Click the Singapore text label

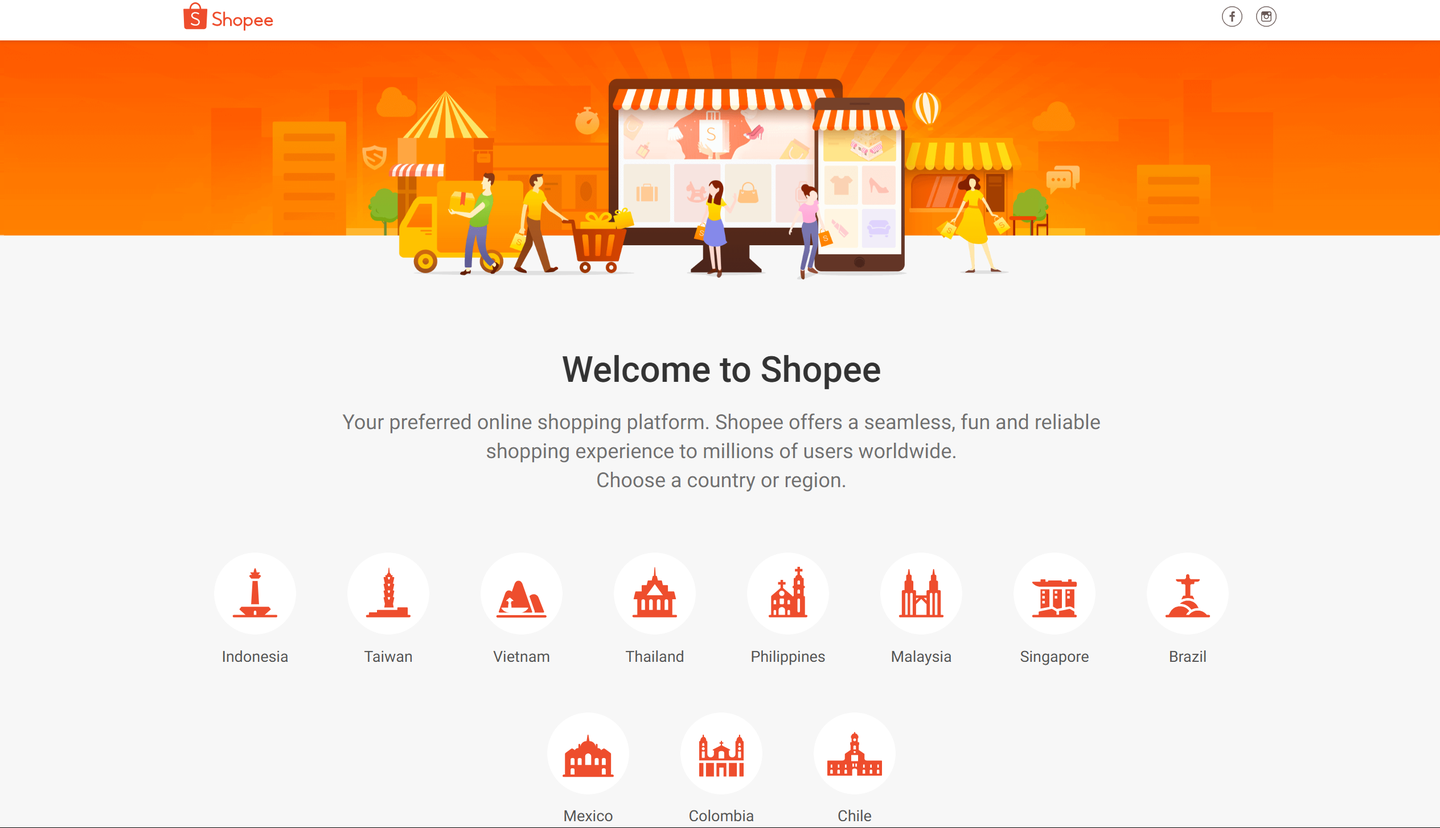pyautogui.click(x=1054, y=657)
